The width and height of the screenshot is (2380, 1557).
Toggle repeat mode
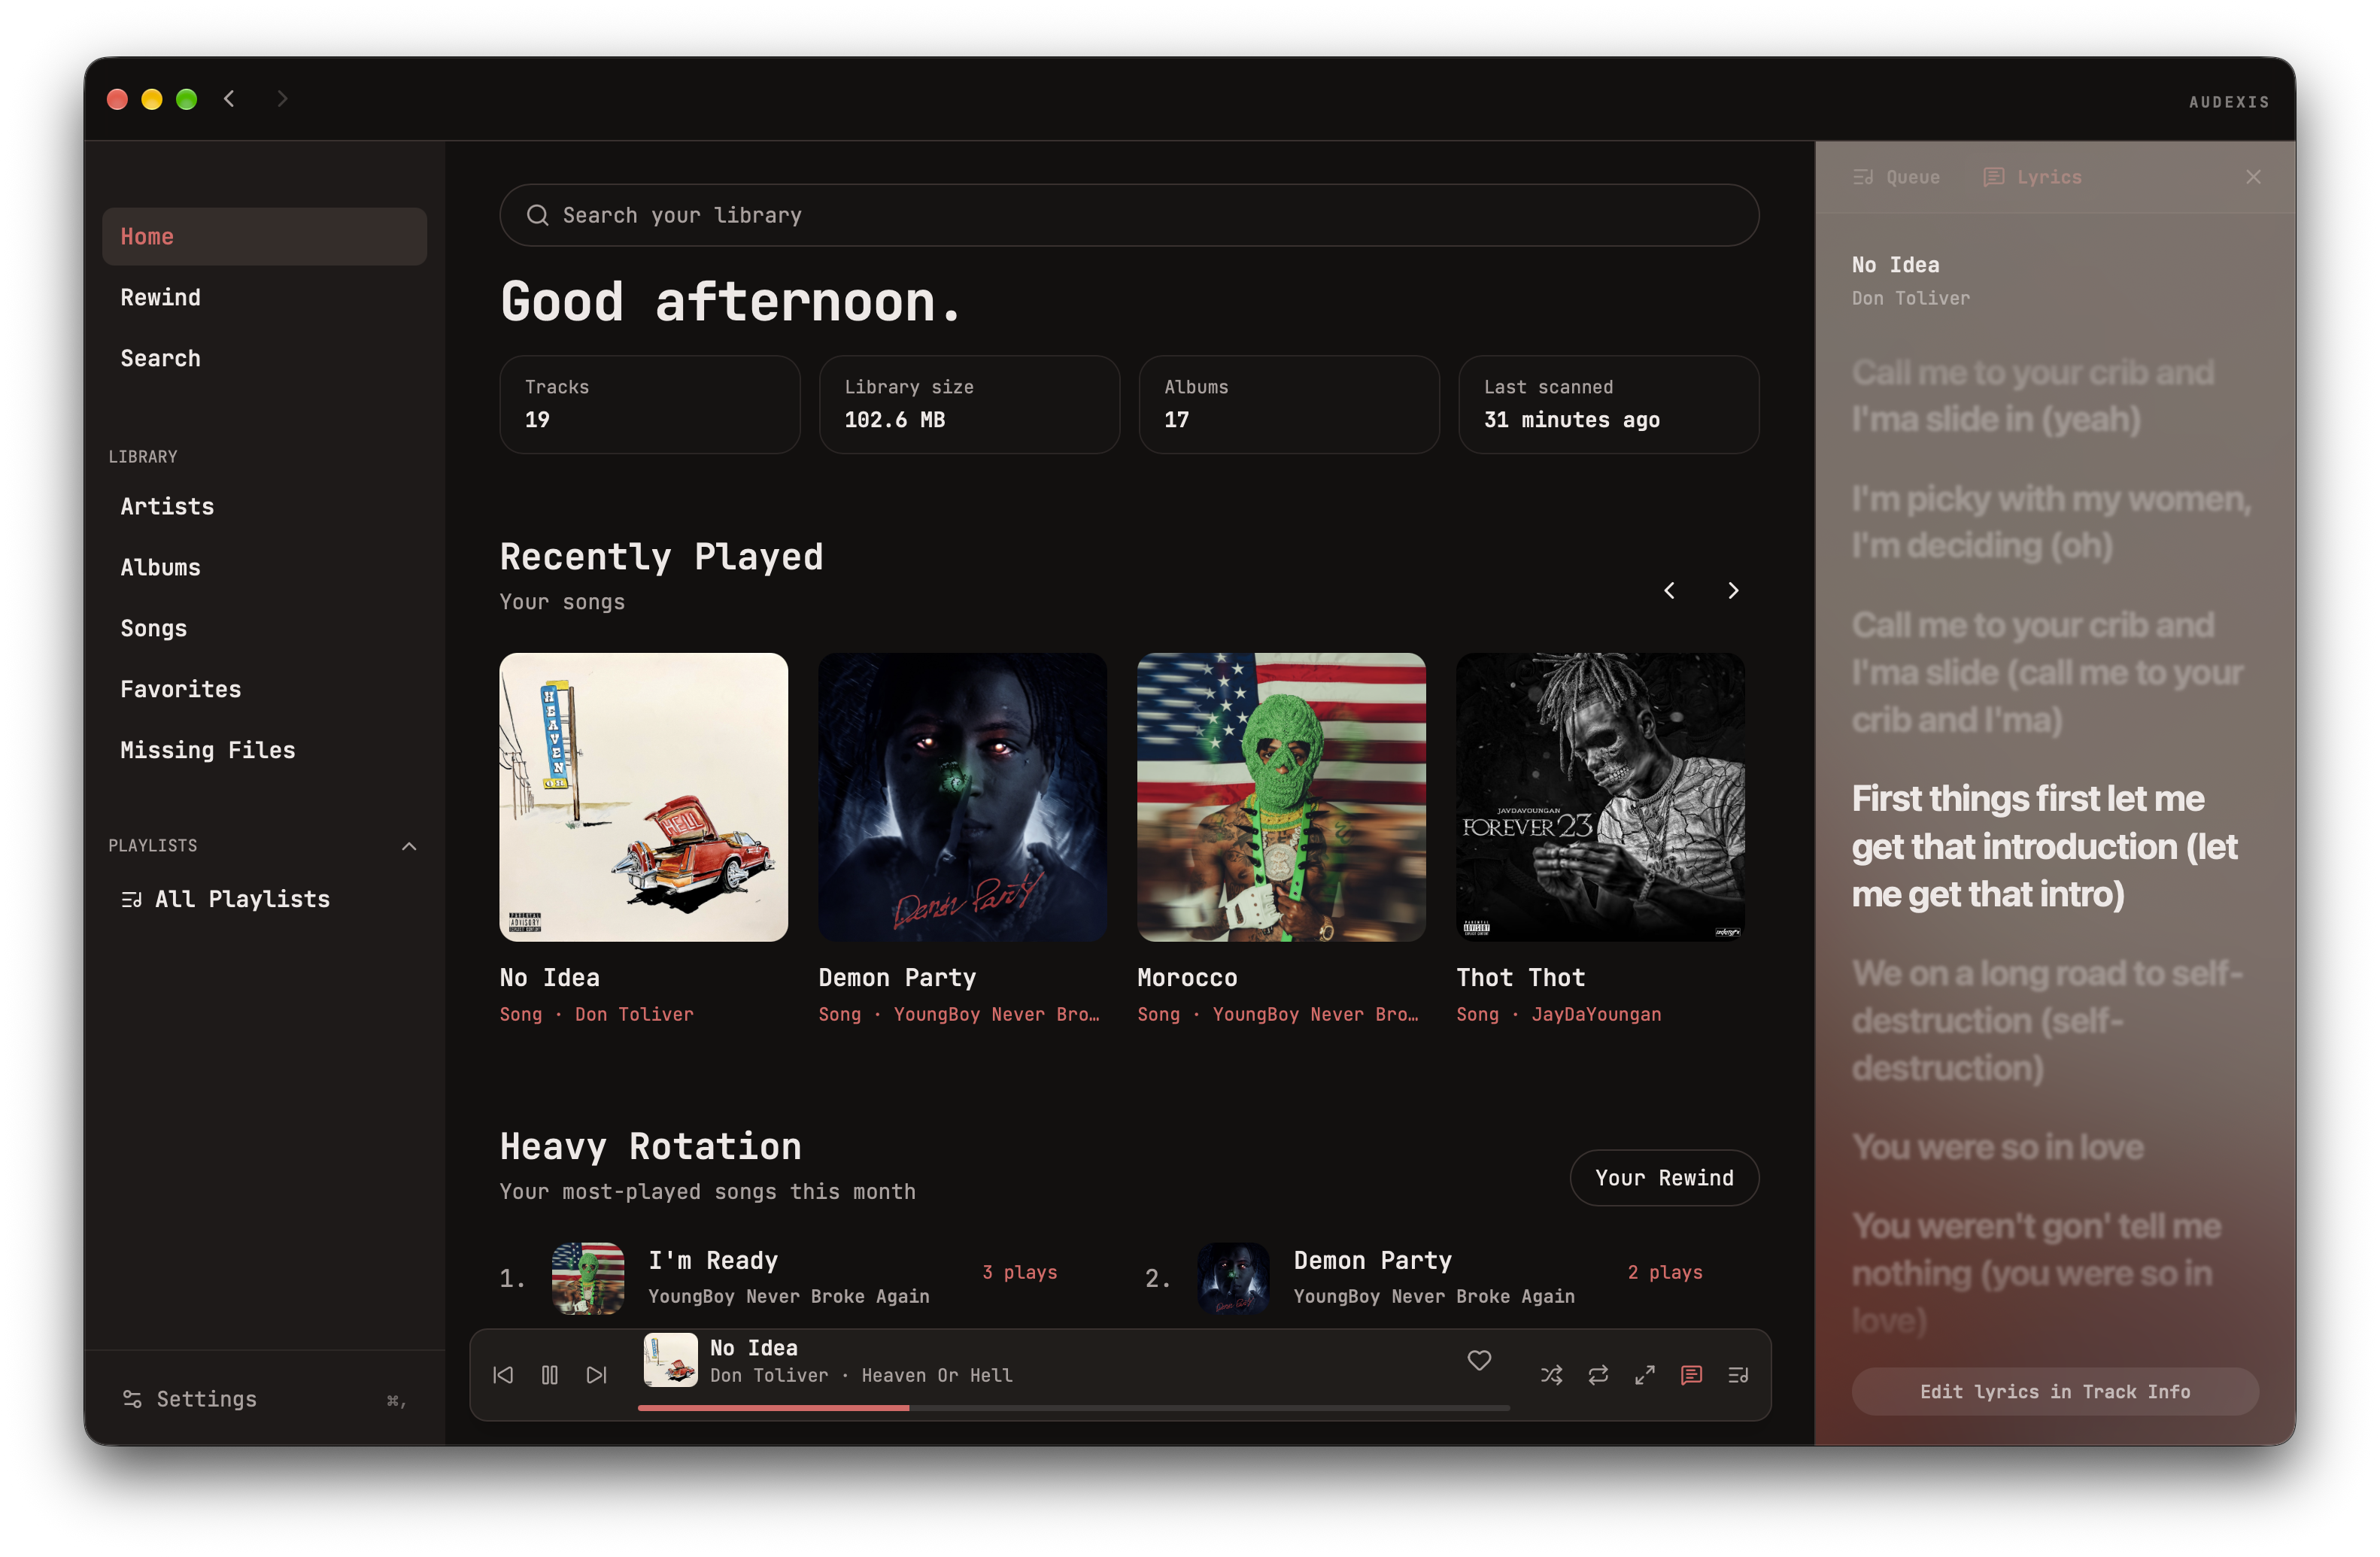(x=1598, y=1375)
